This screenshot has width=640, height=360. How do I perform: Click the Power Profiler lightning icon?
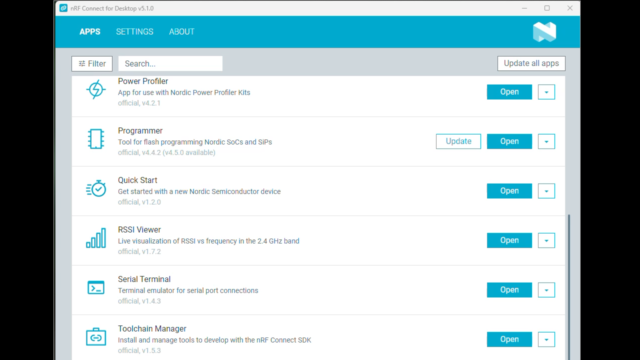click(x=96, y=89)
